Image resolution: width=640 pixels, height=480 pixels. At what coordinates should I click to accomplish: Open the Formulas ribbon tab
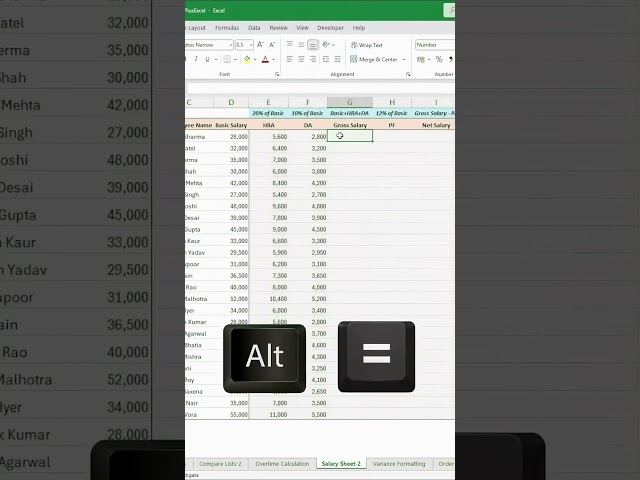pos(227,28)
